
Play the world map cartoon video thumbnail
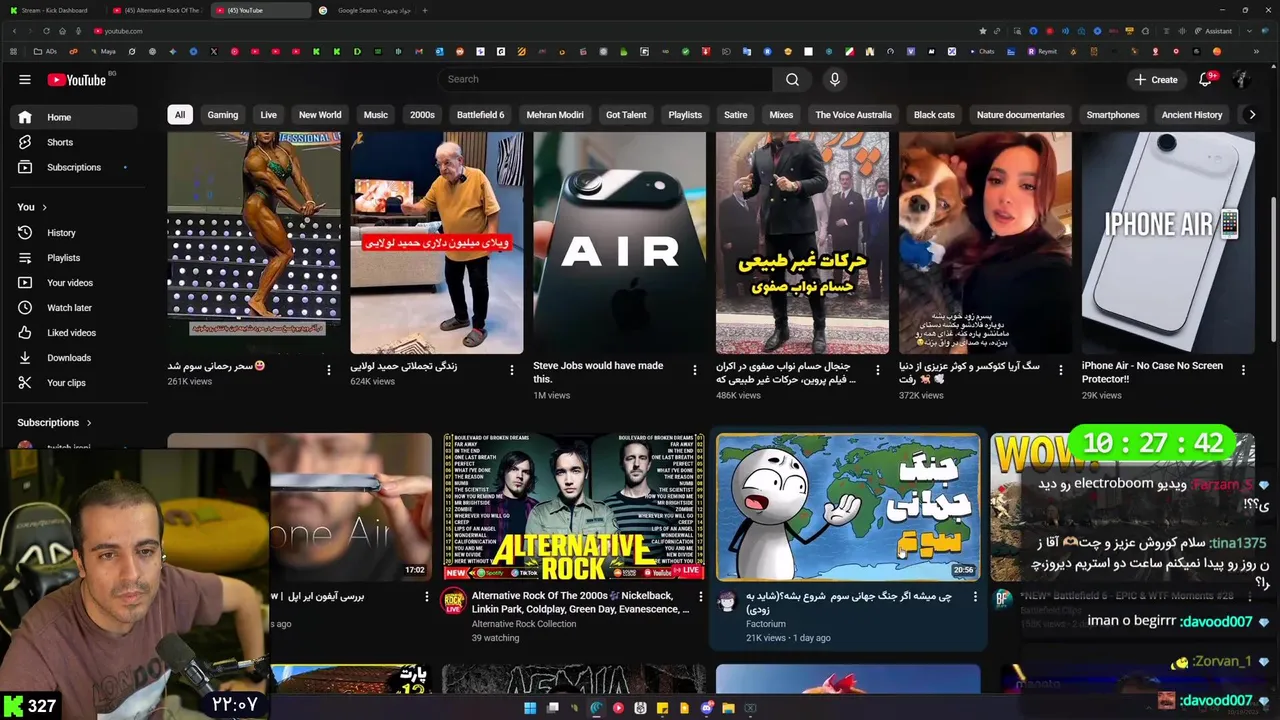point(848,506)
